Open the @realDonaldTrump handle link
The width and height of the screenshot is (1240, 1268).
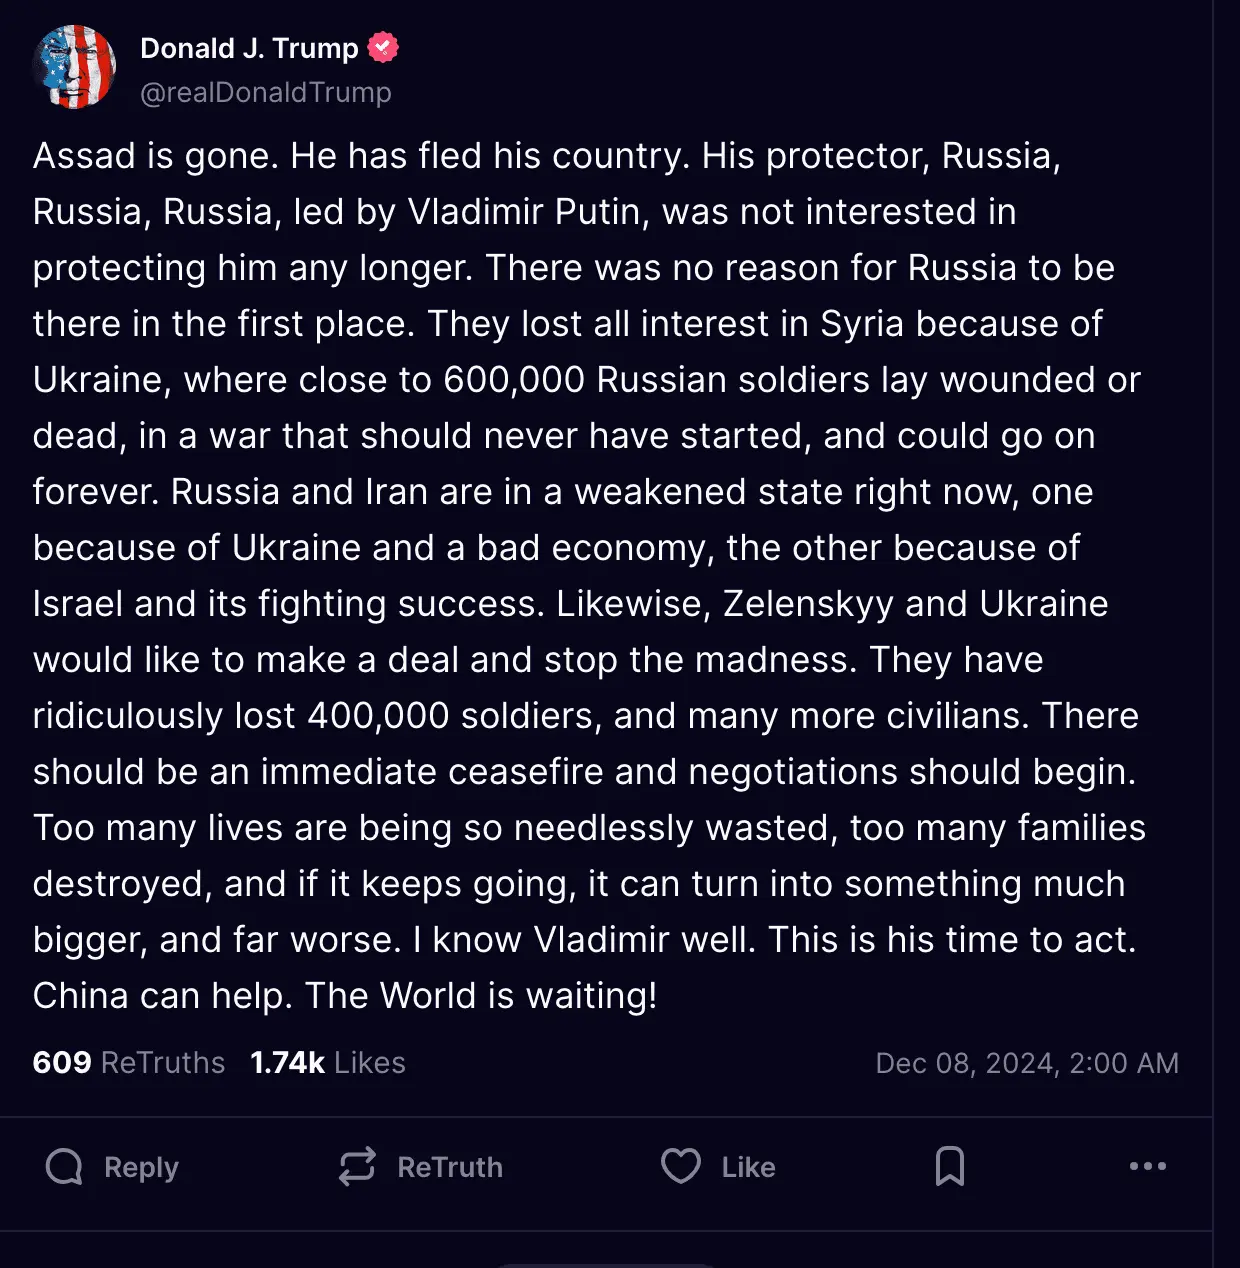click(x=266, y=92)
